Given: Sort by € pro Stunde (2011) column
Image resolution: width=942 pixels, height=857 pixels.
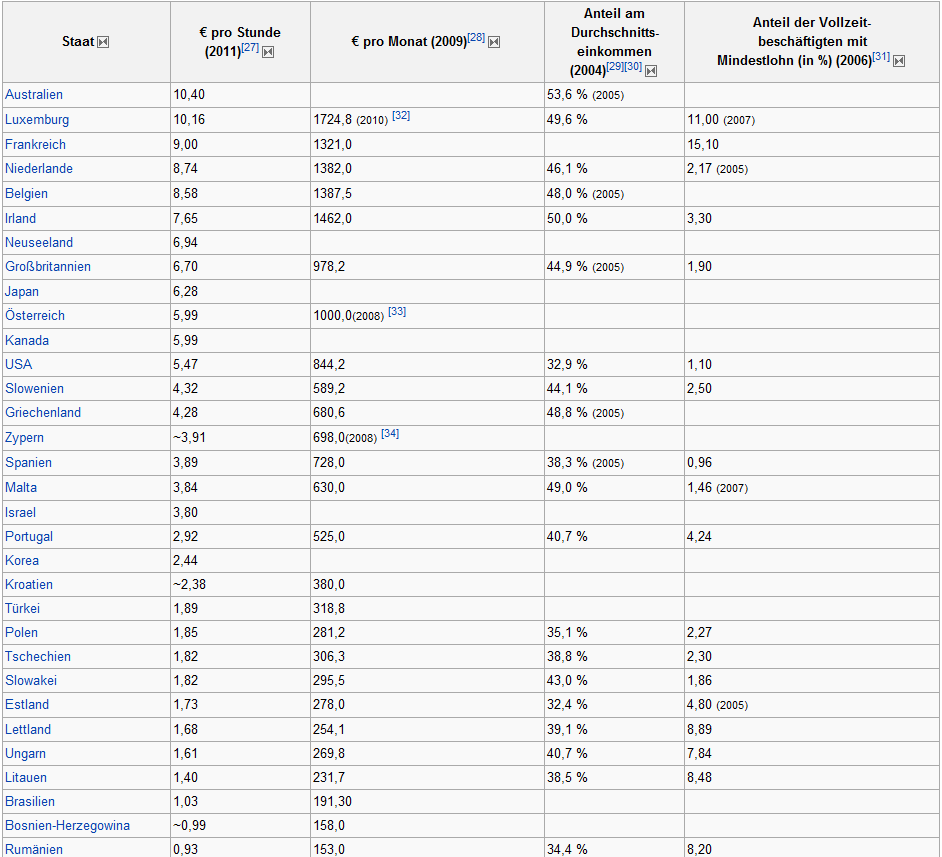Looking at the screenshot, I should point(268,52).
